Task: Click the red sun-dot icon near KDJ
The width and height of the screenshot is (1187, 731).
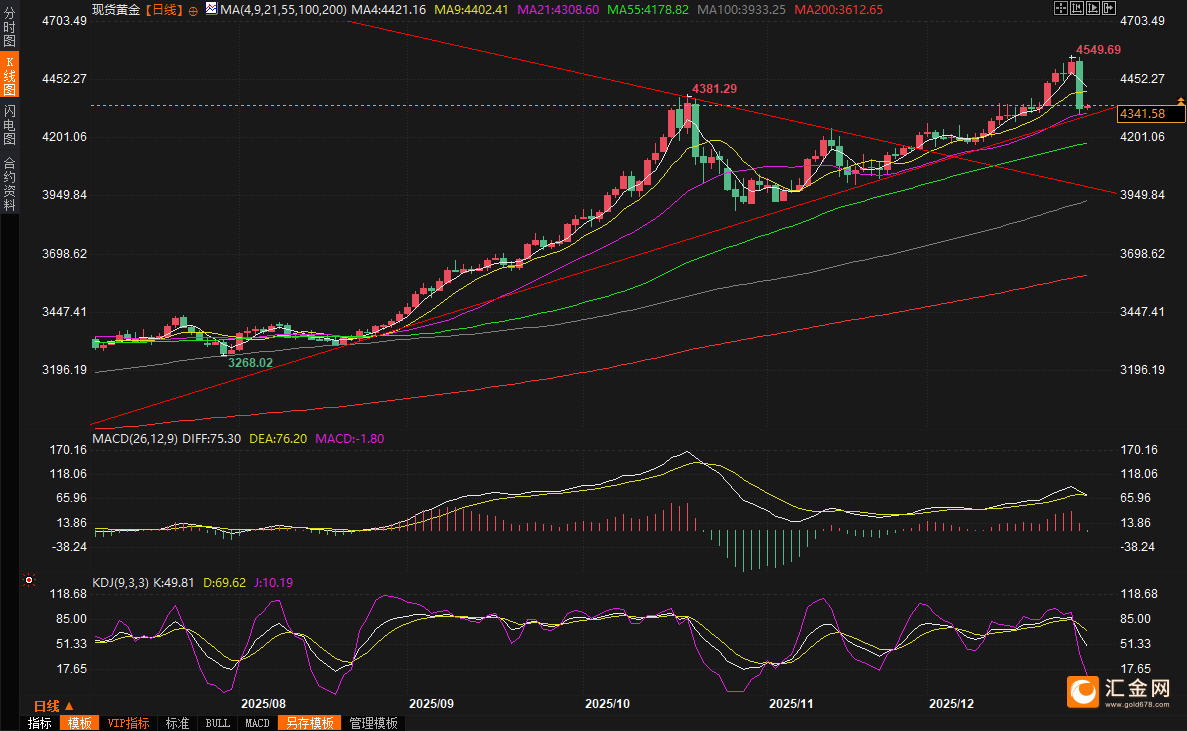Action: point(29,580)
